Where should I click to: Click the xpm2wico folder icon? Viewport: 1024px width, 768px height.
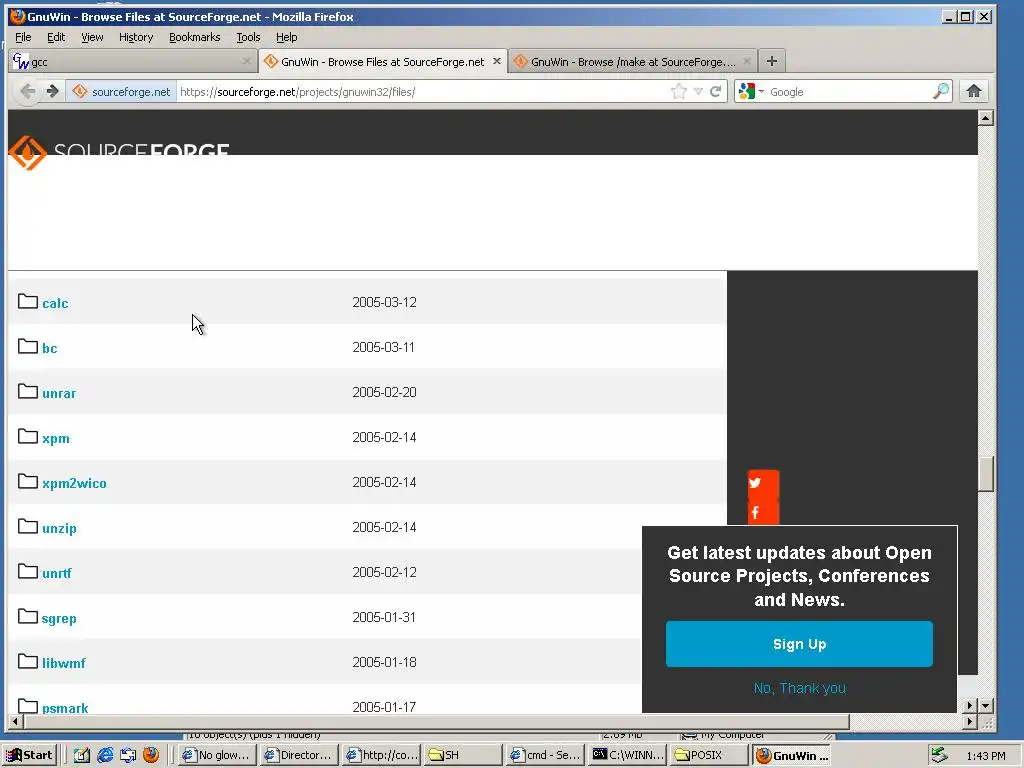[x=27, y=481]
